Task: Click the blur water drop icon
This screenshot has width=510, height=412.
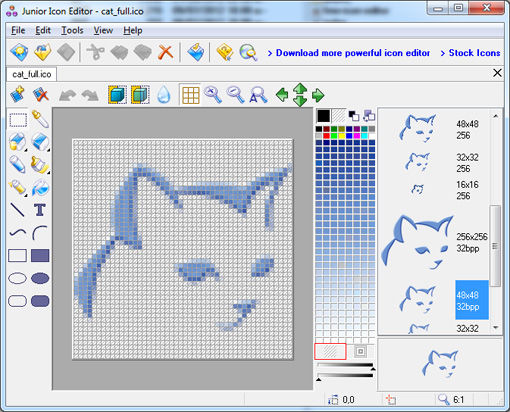Action: 164,95
